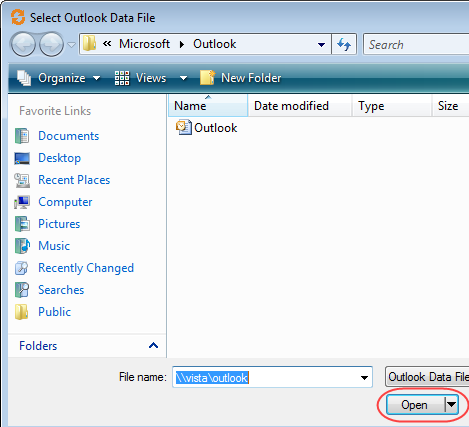Sort by the Type column header
Viewport: 469px width, 427px height.
click(x=392, y=106)
